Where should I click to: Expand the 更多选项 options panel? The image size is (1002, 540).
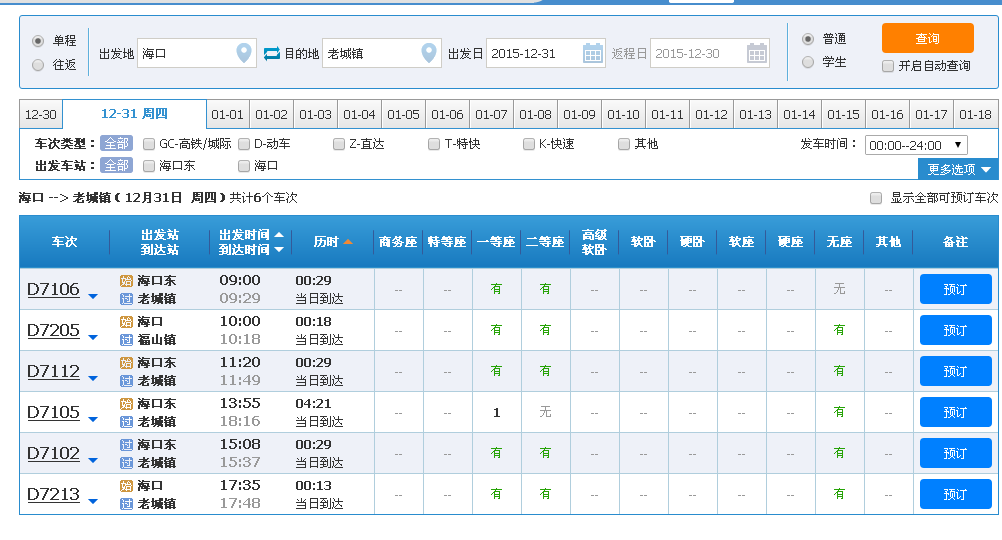[958, 169]
